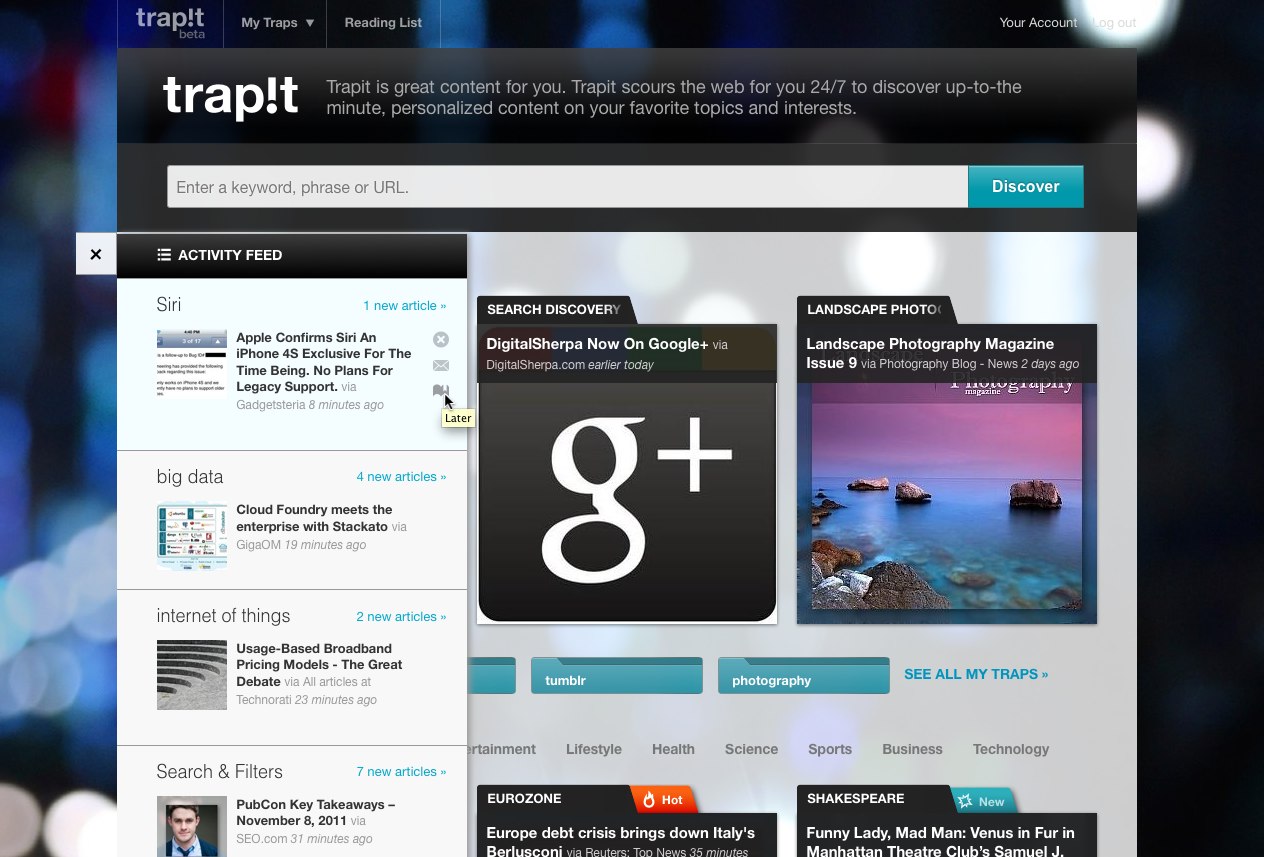The width and height of the screenshot is (1264, 857).
Task: Open thumbnail of Apple Confirms Siri article
Action: (x=192, y=363)
